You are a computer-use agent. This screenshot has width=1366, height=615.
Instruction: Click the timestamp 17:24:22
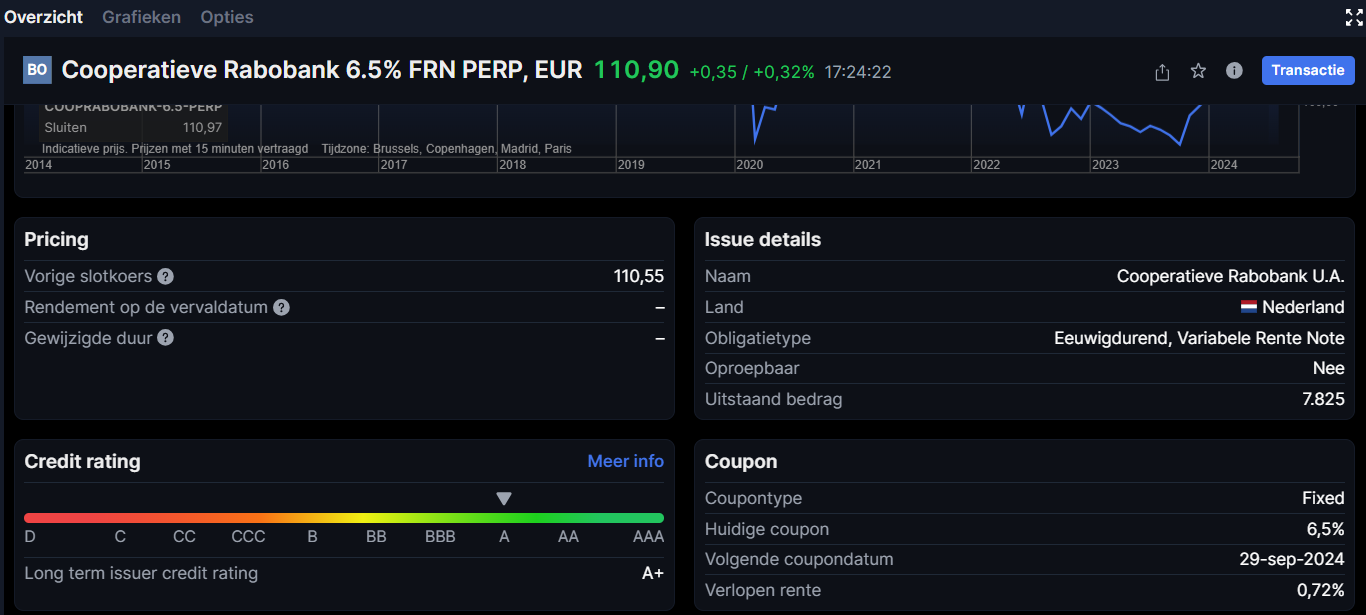pyautogui.click(x=858, y=72)
